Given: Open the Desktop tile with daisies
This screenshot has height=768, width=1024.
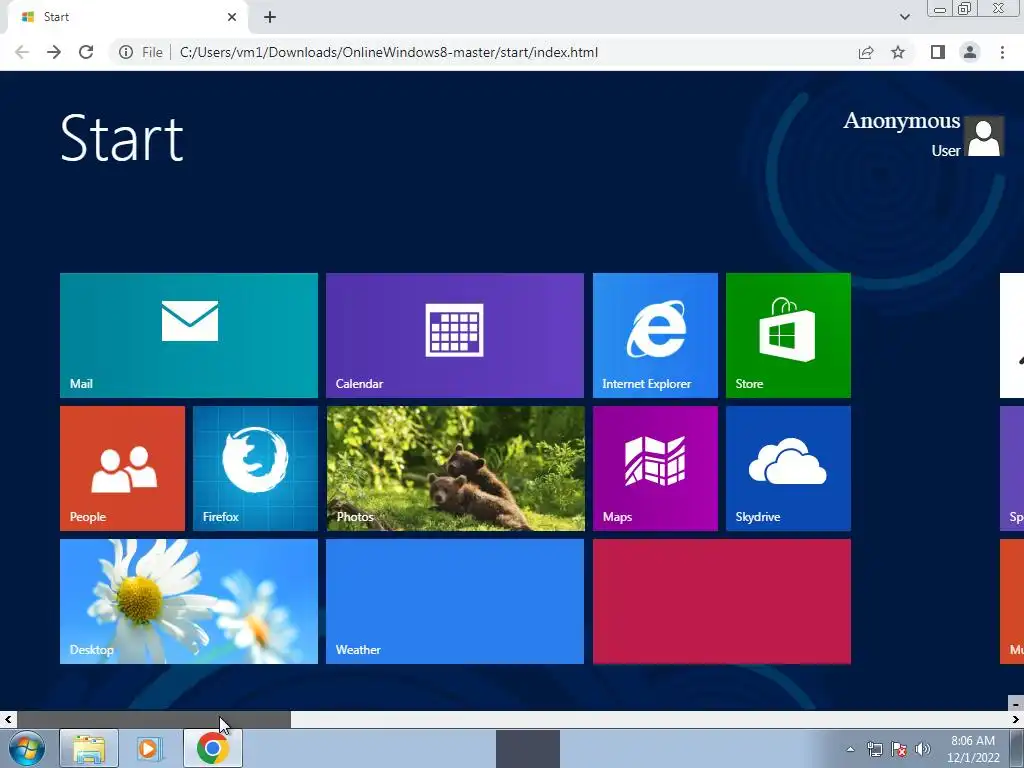Looking at the screenshot, I should coord(189,601).
